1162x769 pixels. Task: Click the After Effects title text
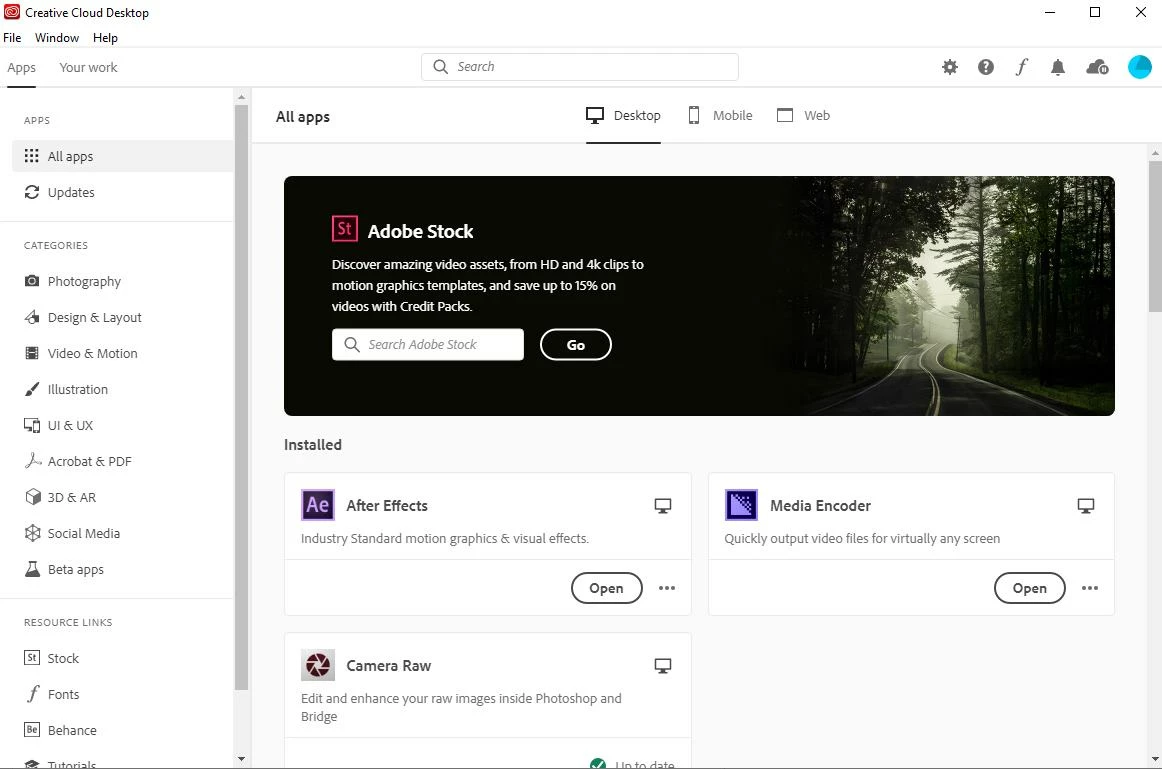[387, 506]
